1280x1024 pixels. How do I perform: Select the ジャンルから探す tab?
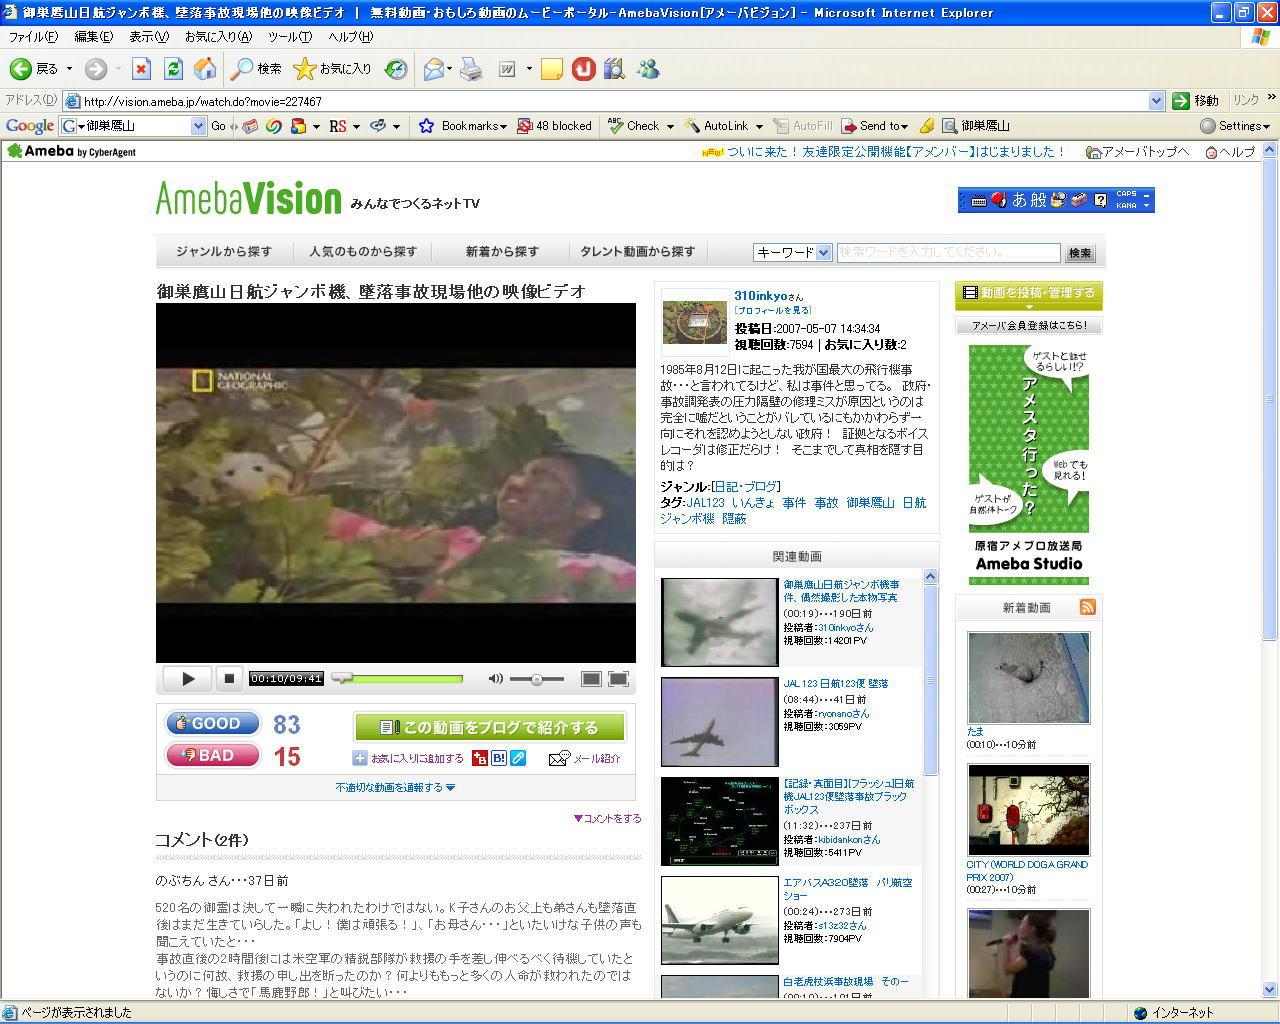tap(224, 252)
